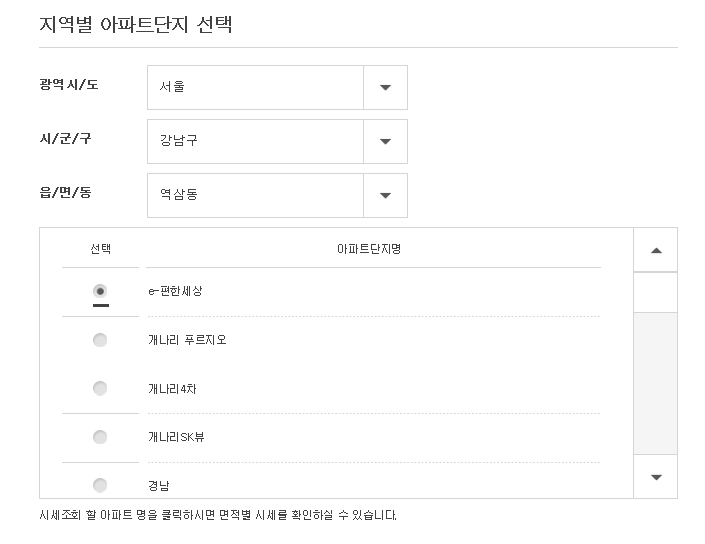Select the e-편한세상 radio button
The width and height of the screenshot is (705, 544).
click(x=100, y=291)
